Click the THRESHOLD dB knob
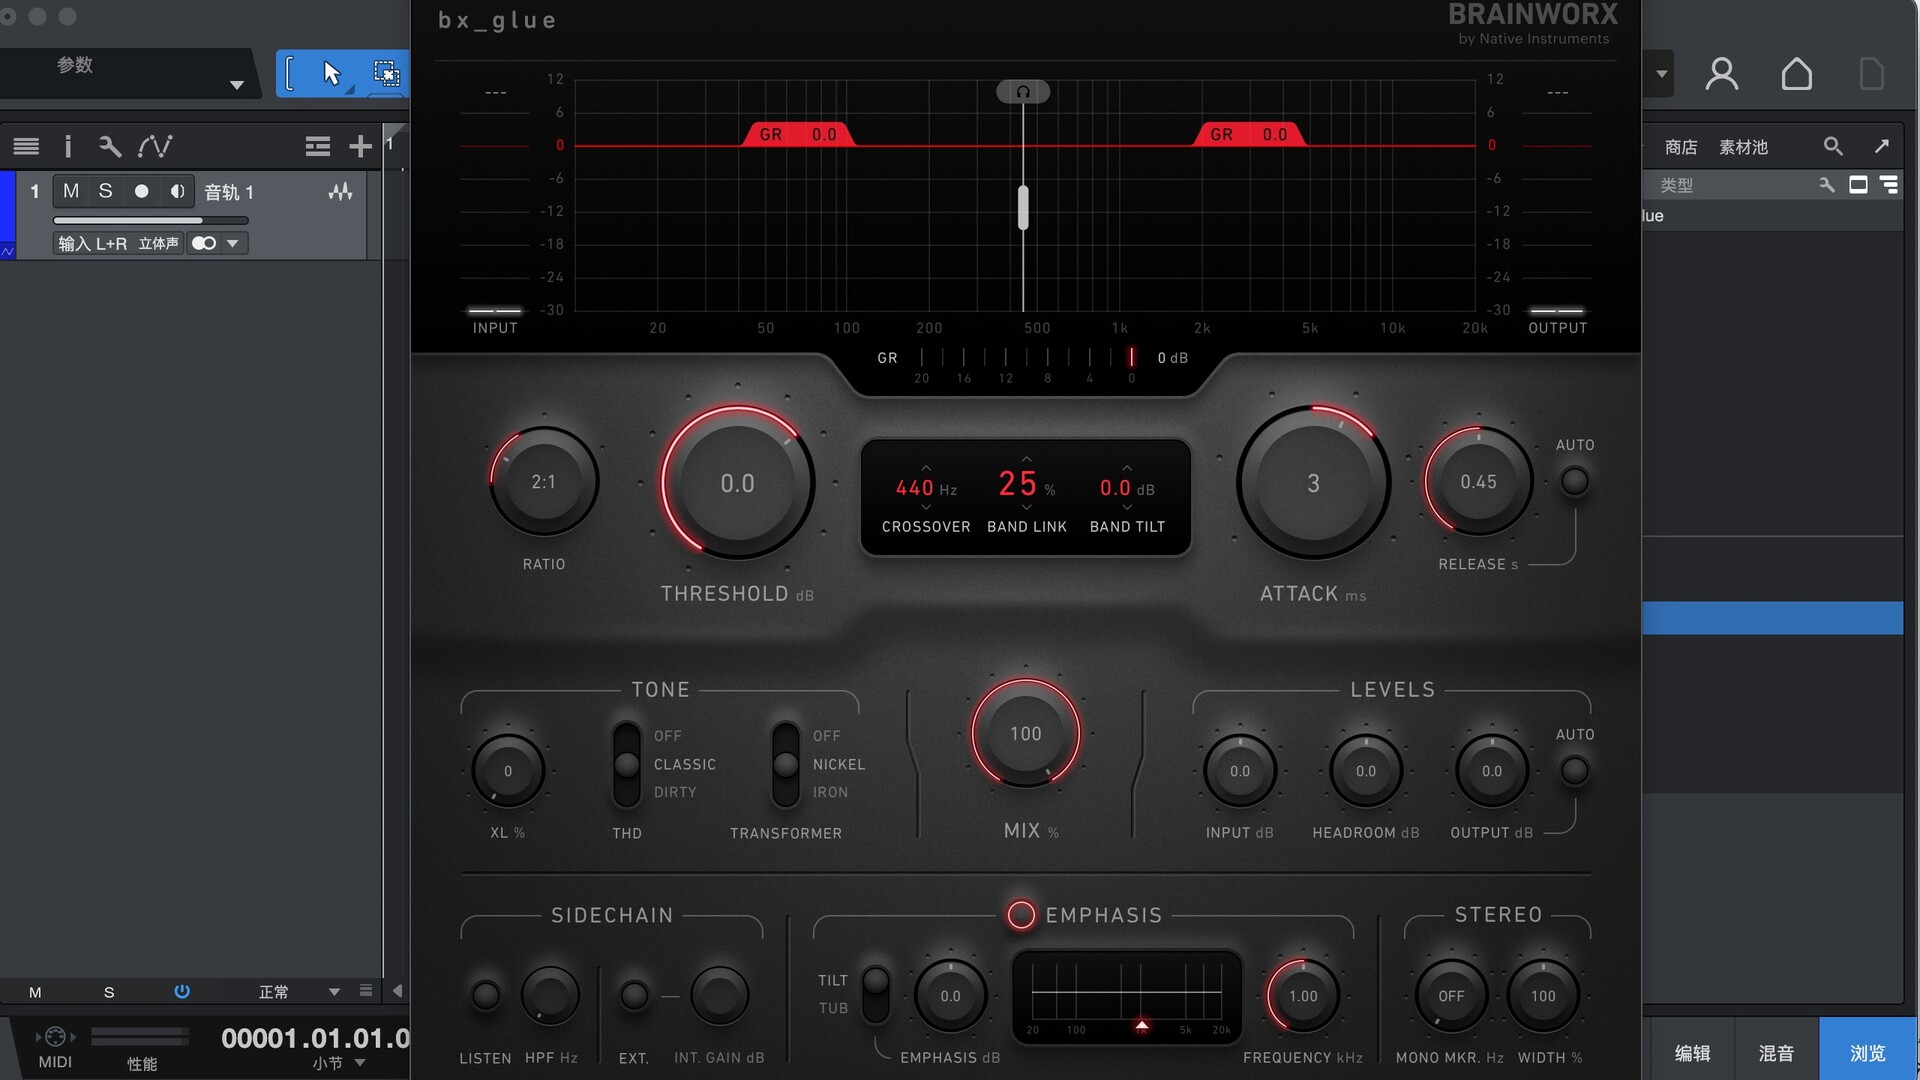 [737, 482]
